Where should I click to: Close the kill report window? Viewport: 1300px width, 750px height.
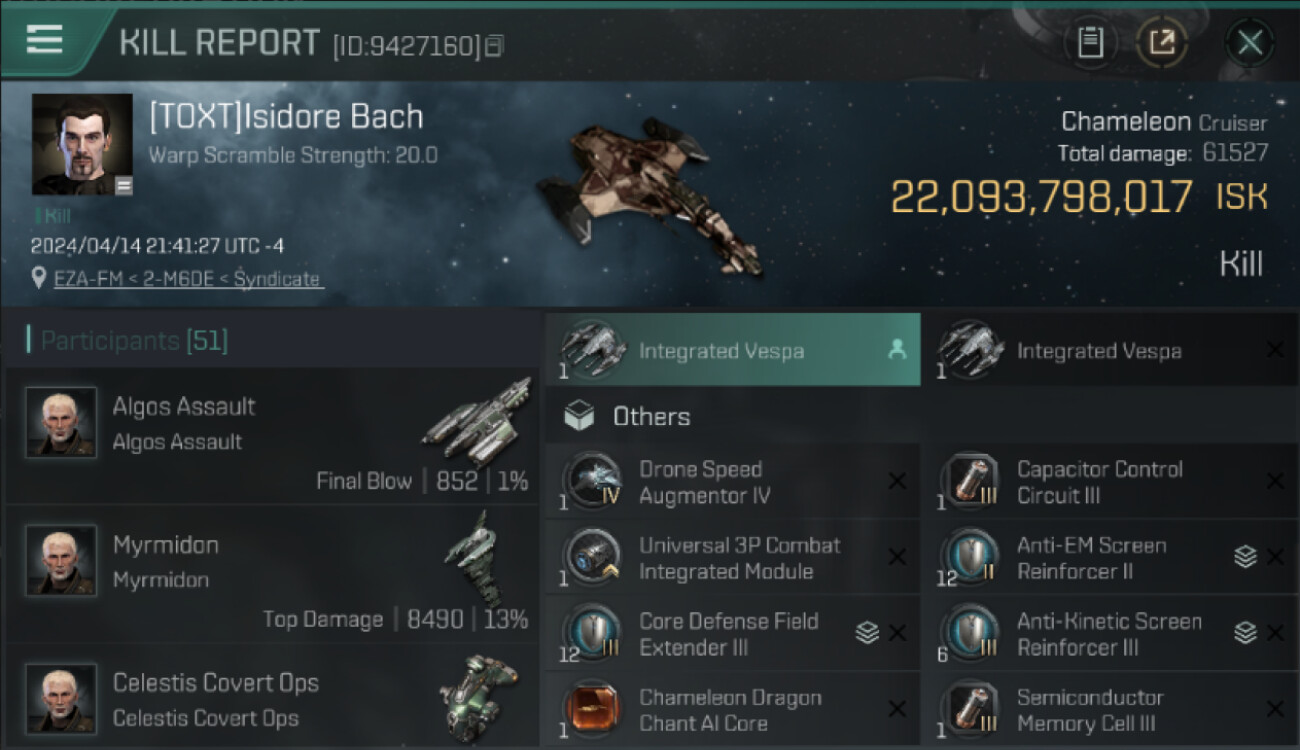(1250, 43)
